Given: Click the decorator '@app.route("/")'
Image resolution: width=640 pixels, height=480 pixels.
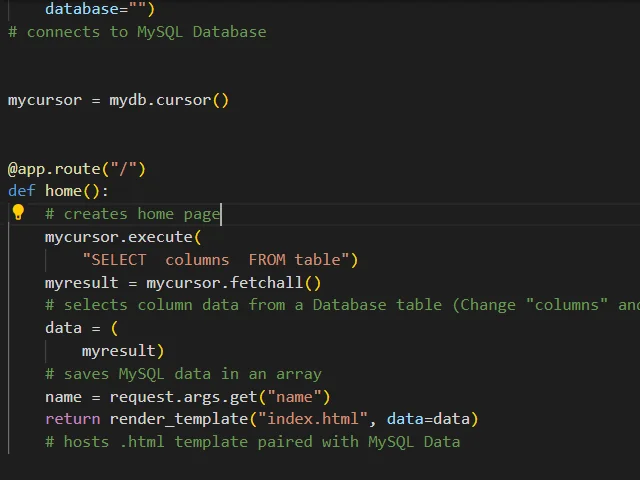Looking at the screenshot, I should click(77, 169).
